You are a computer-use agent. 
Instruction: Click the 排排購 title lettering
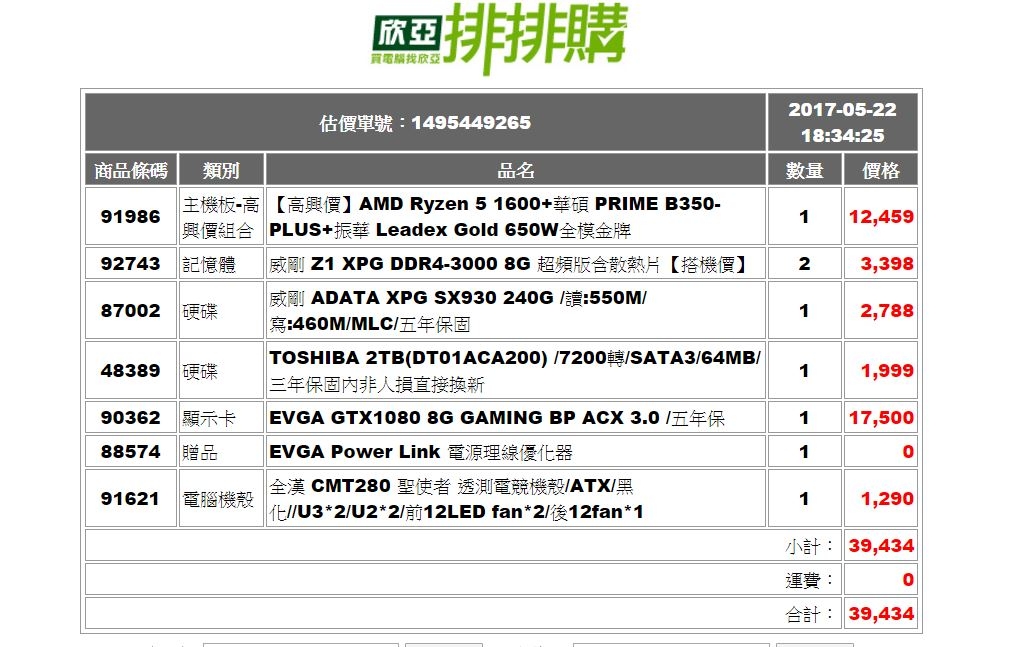(536, 37)
